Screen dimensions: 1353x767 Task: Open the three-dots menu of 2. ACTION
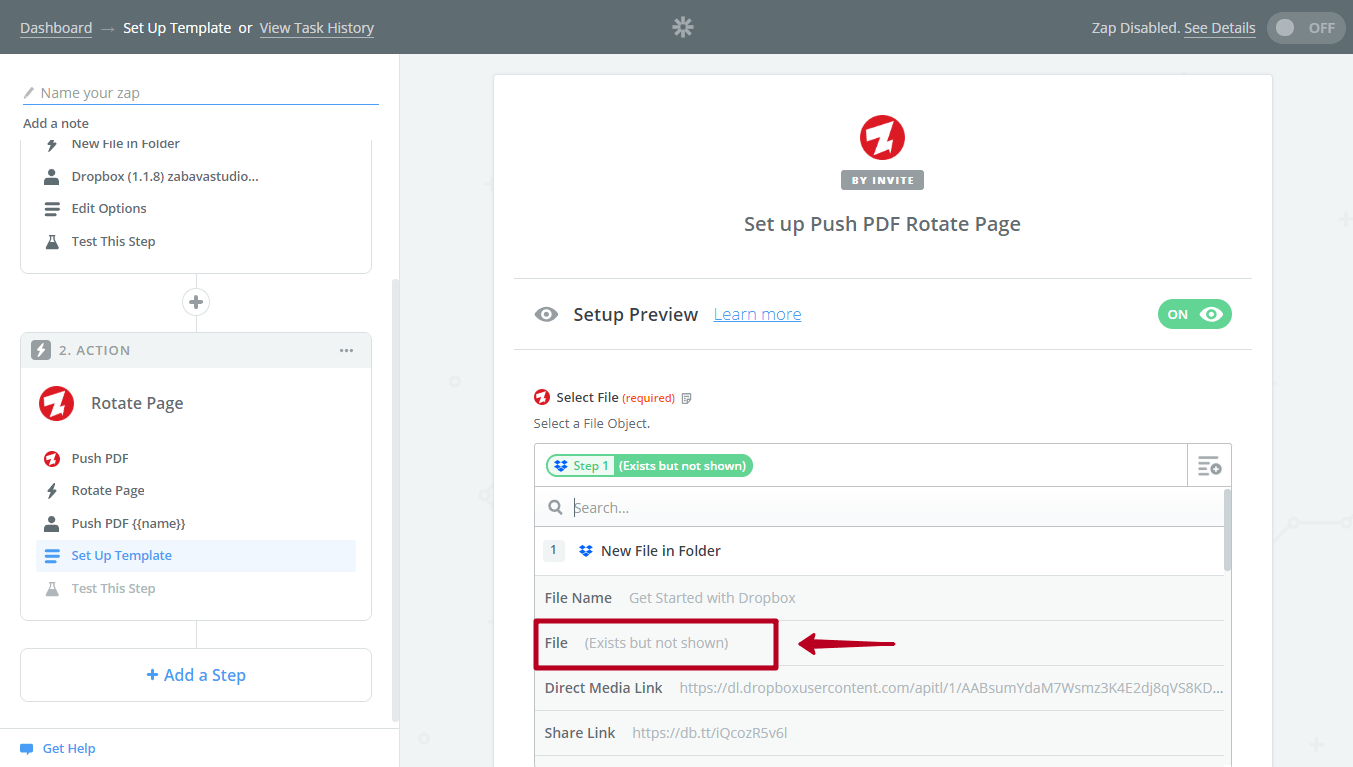pos(346,350)
